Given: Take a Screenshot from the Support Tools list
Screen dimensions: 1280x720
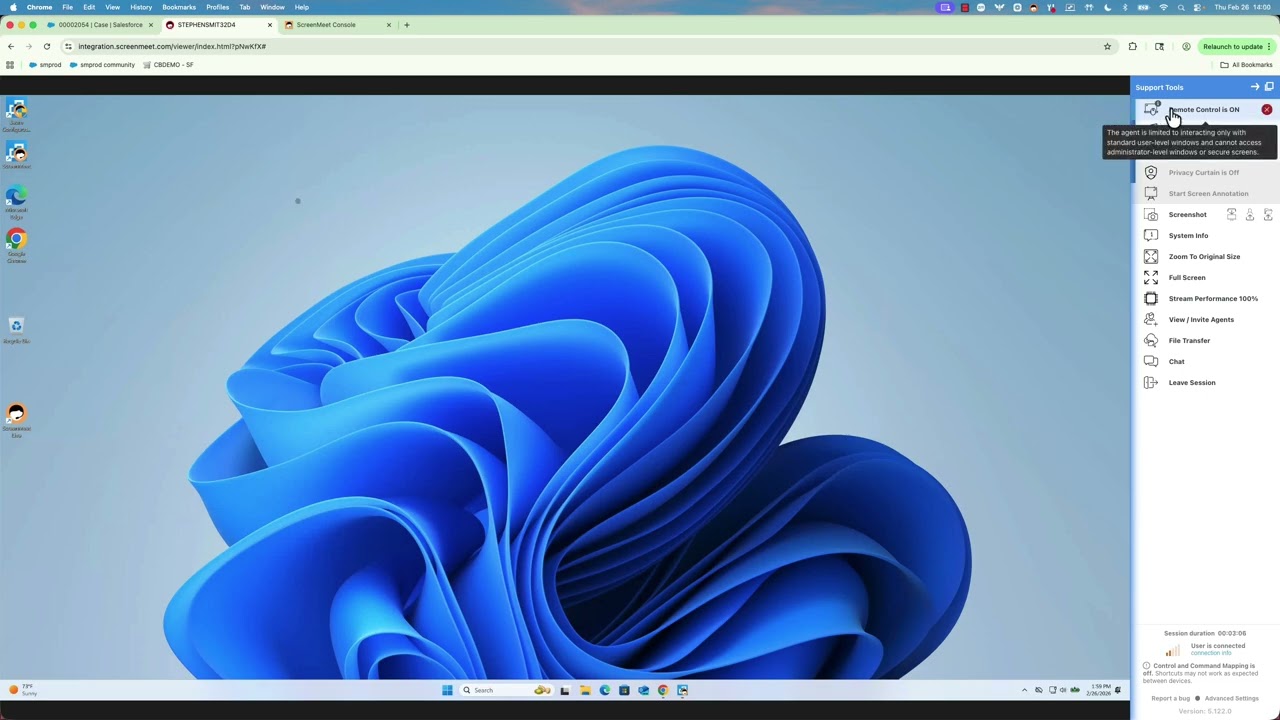Looking at the screenshot, I should (x=1187, y=214).
